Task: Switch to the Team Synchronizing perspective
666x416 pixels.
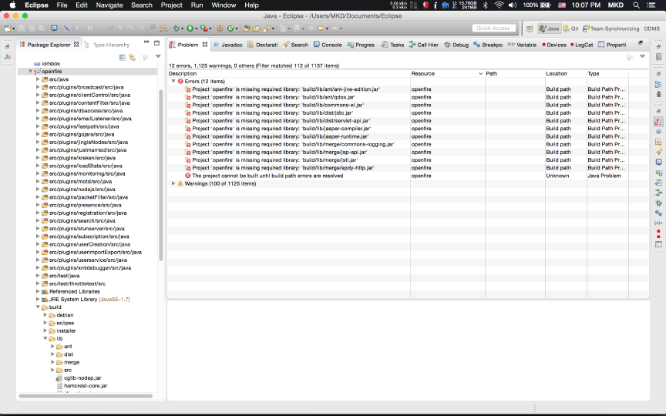Action: (611, 29)
